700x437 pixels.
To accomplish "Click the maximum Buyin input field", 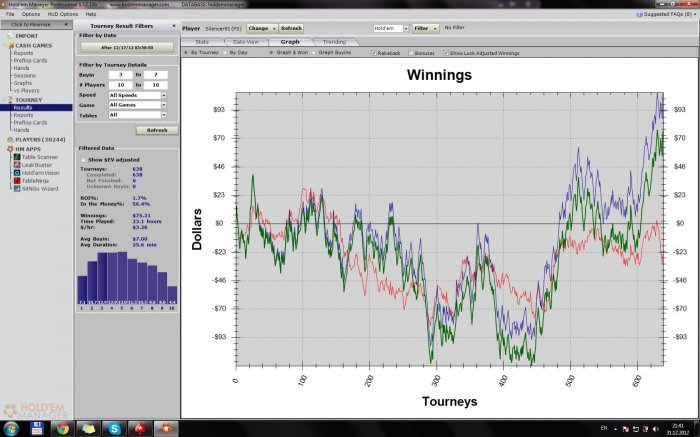I will (155, 75).
